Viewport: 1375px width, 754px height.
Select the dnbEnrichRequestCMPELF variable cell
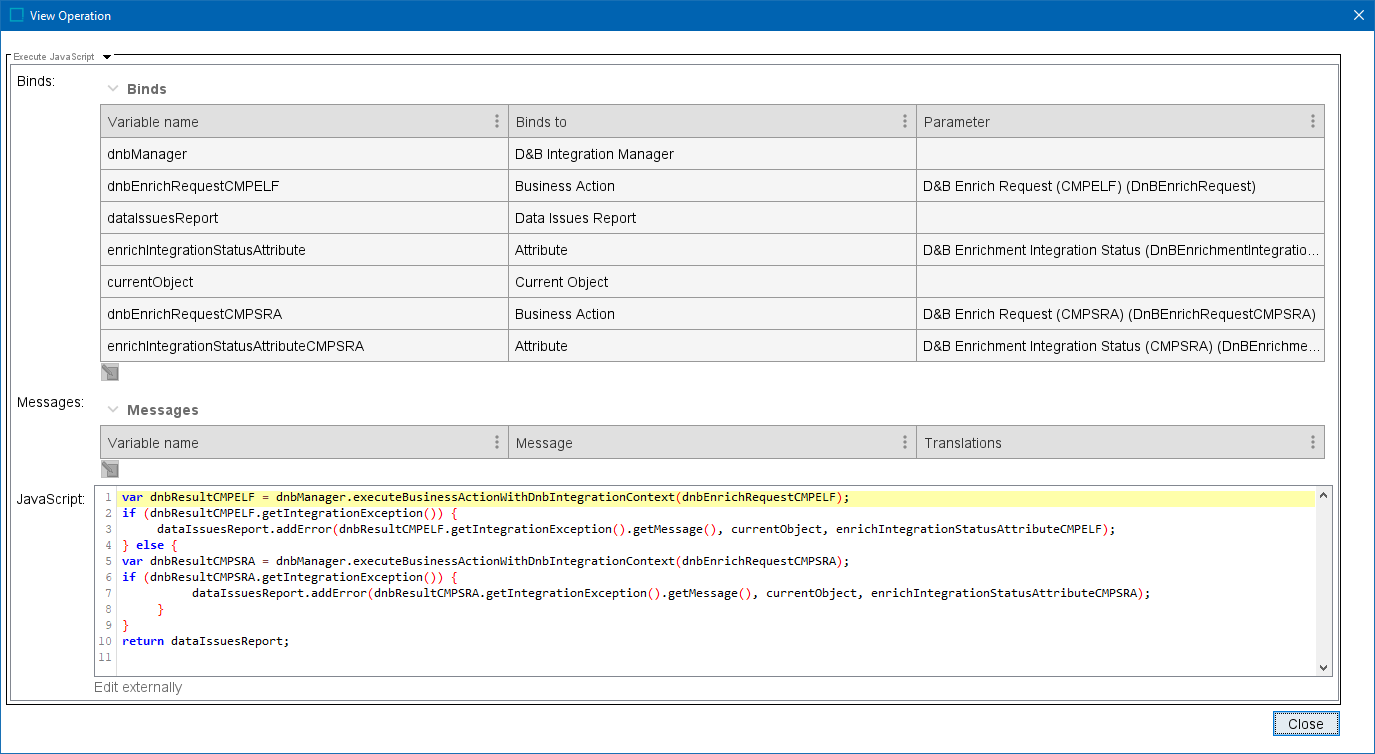pyautogui.click(x=304, y=186)
